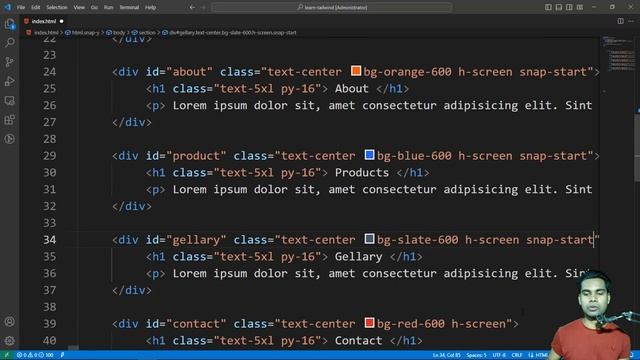Toggle the Secondary Side Bar layout button
The height and width of the screenshot is (360, 640).
[x=569, y=7]
